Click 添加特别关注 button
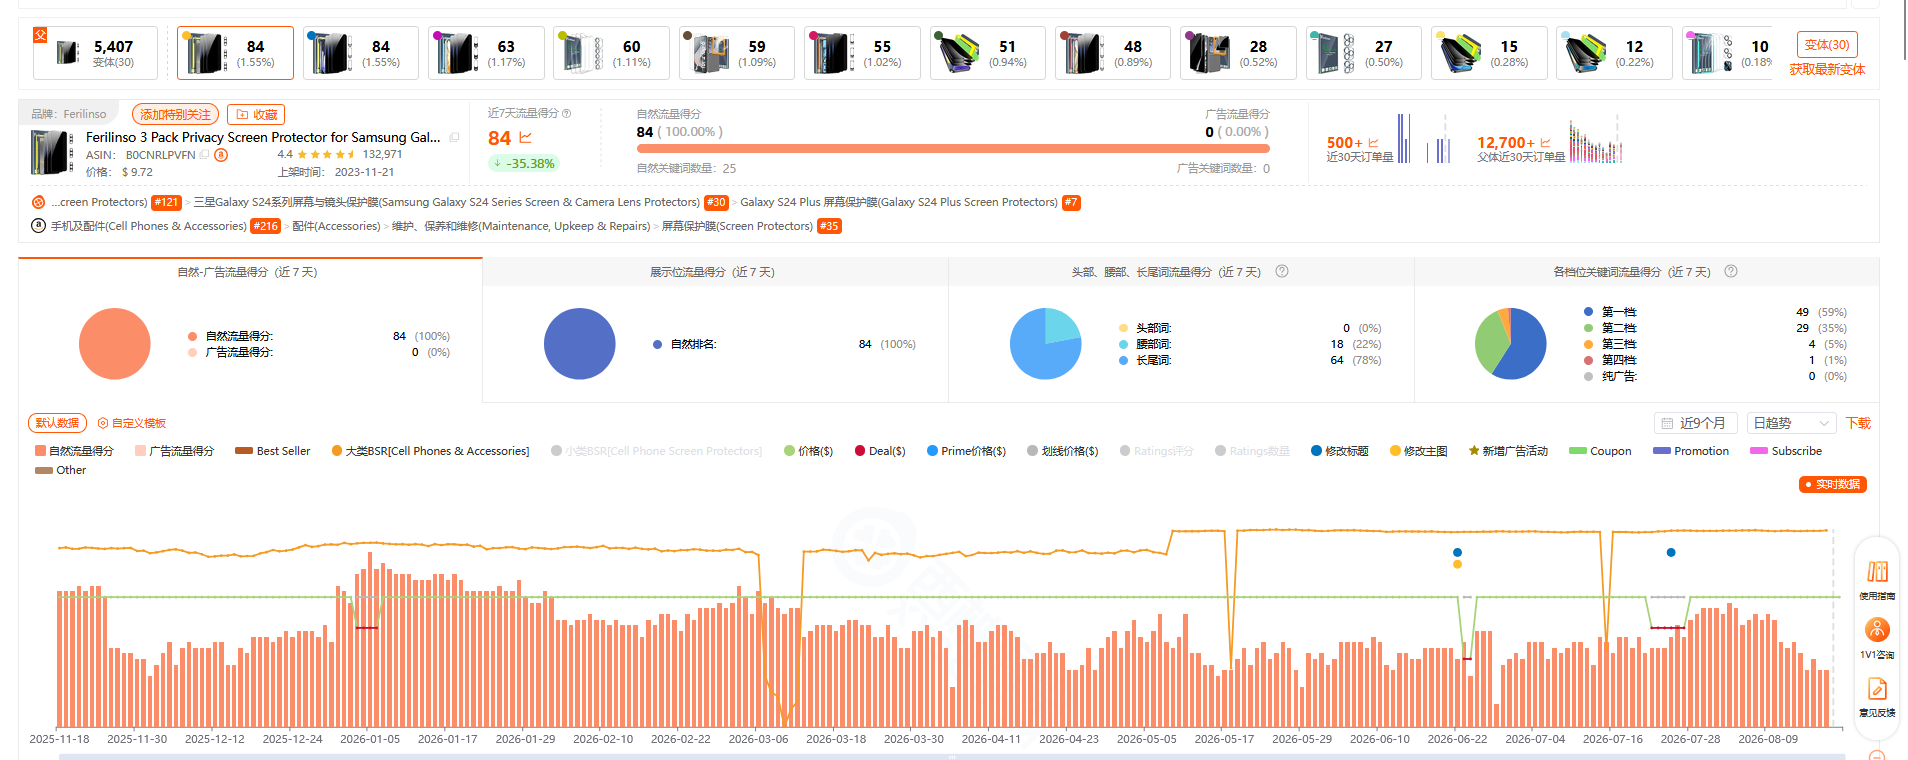 point(175,115)
